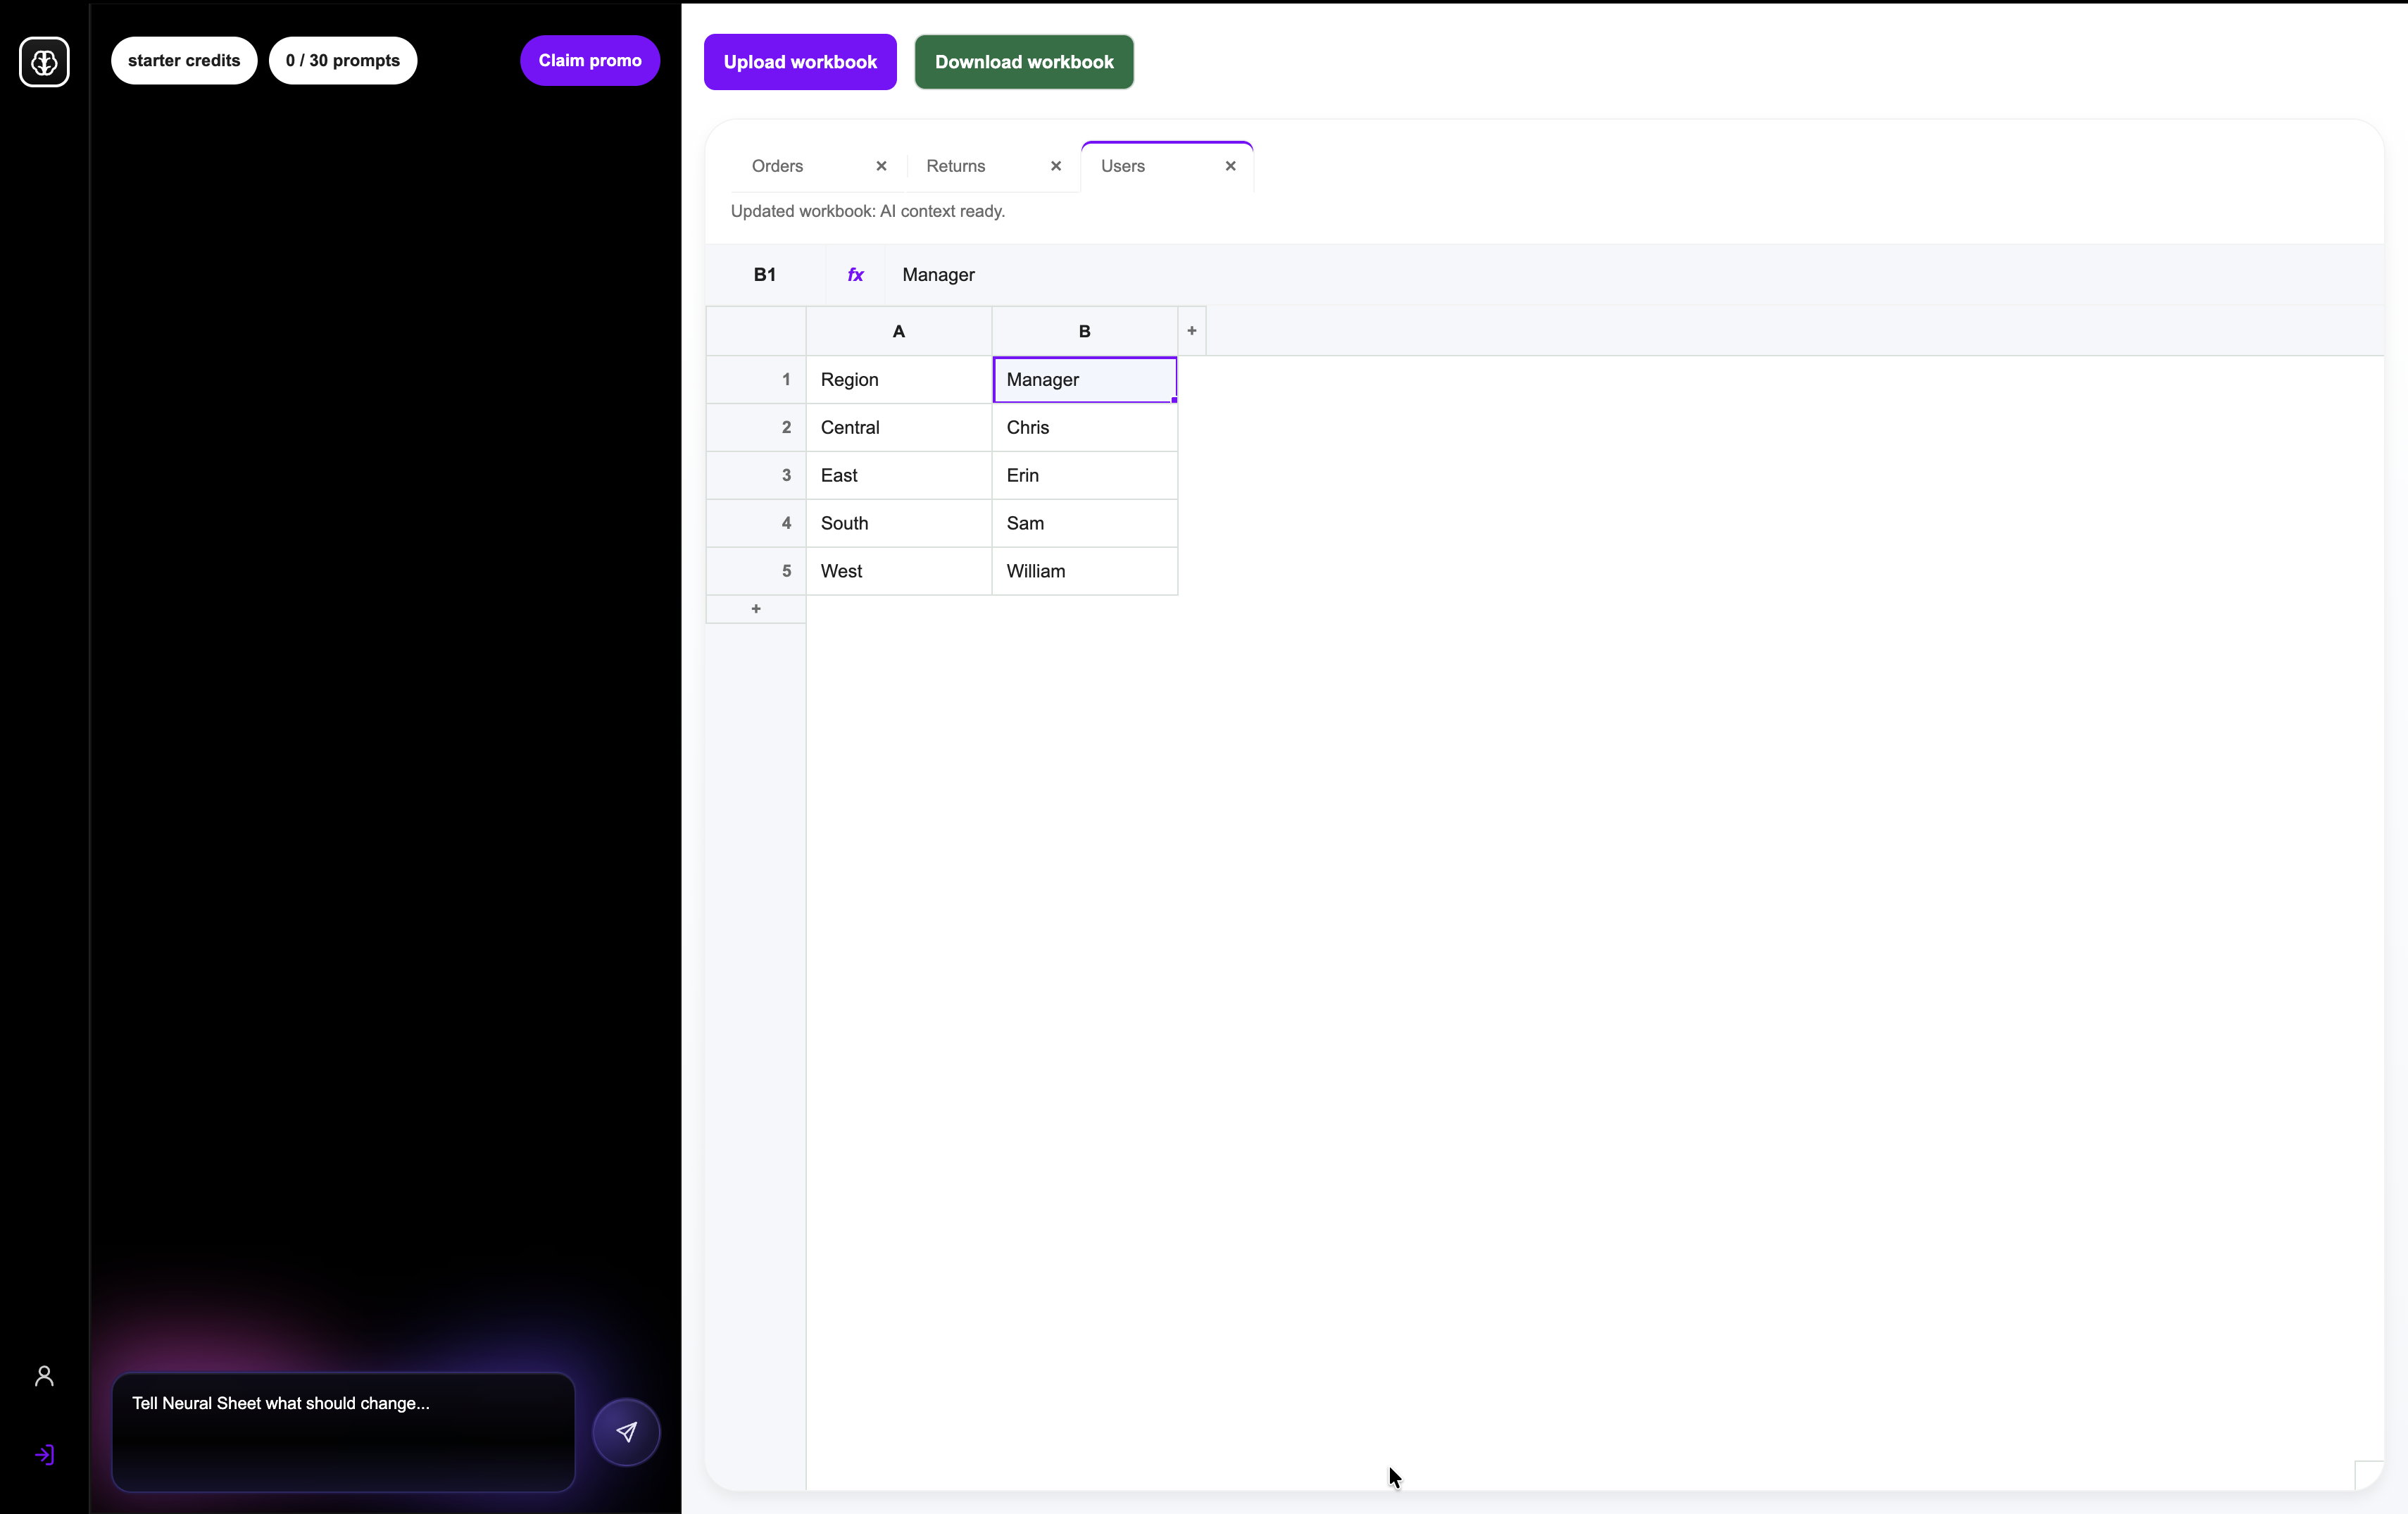Screen dimensions: 2408x1514
Task: Add a new column with plus icon
Action: pos(1191,331)
